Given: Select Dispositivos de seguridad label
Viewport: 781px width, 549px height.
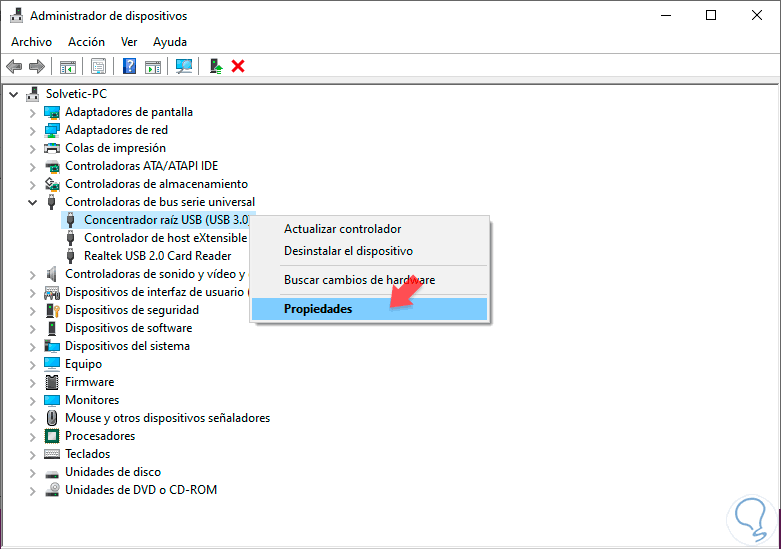Looking at the screenshot, I should [132, 310].
